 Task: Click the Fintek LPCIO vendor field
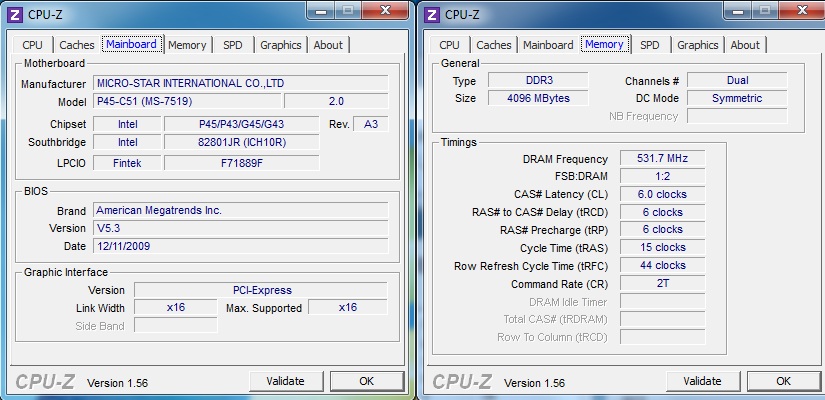tap(127, 163)
